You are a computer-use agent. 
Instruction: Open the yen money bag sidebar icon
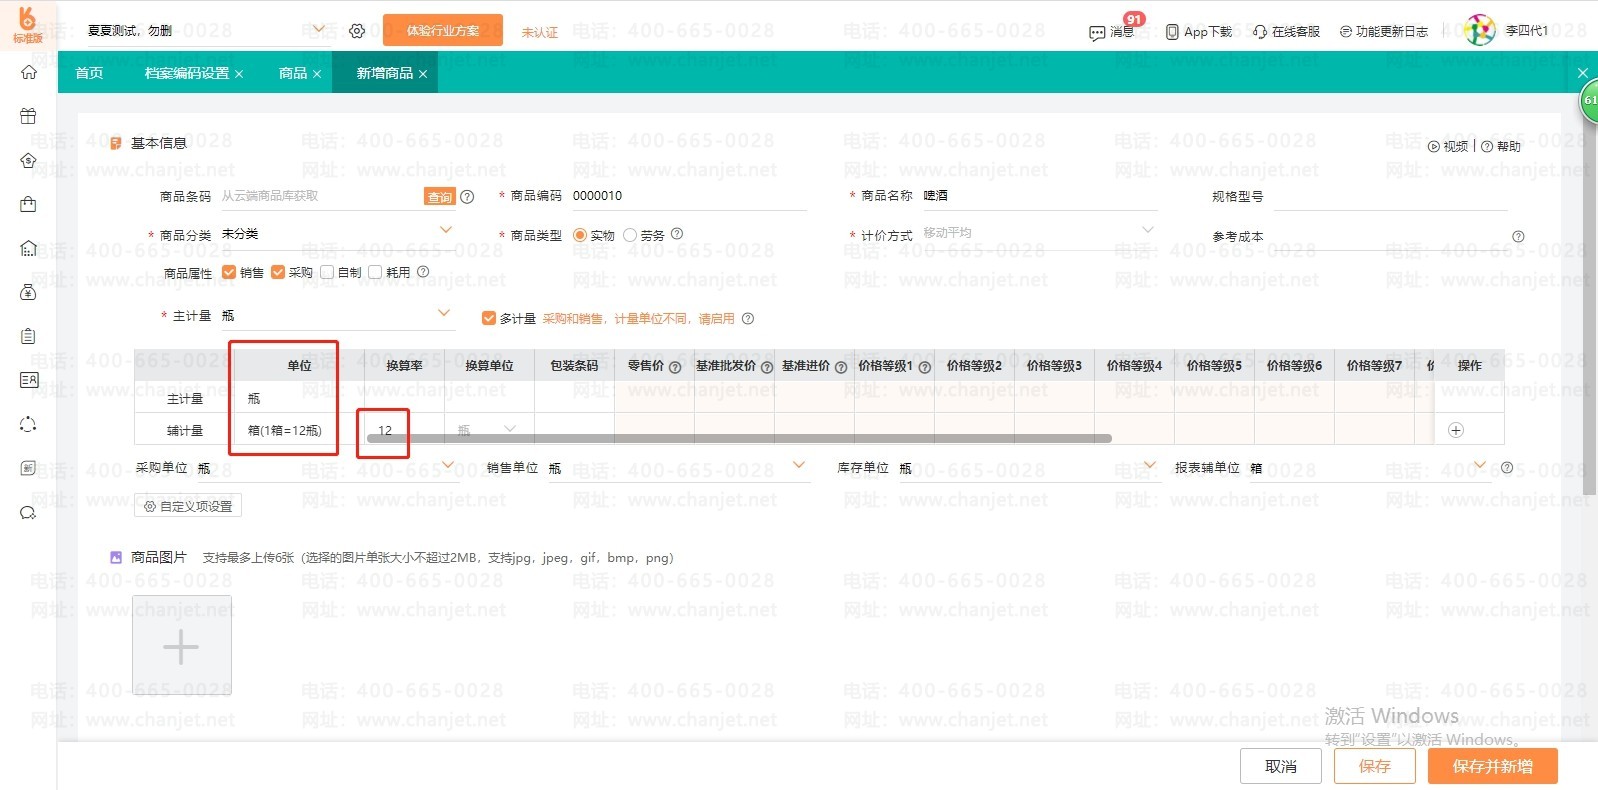pyautogui.click(x=28, y=292)
